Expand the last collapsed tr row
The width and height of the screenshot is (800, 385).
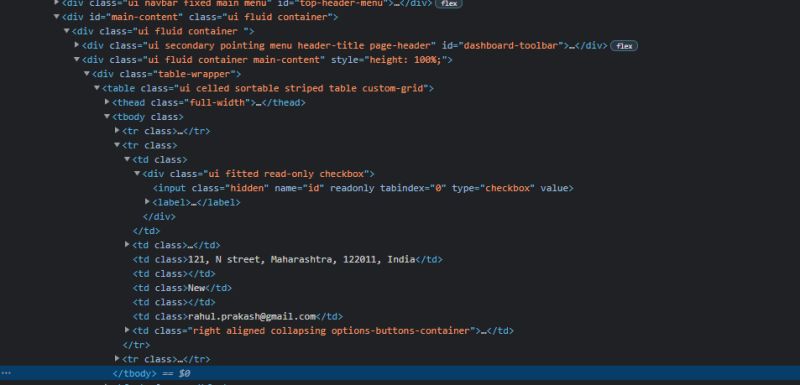click(x=117, y=360)
